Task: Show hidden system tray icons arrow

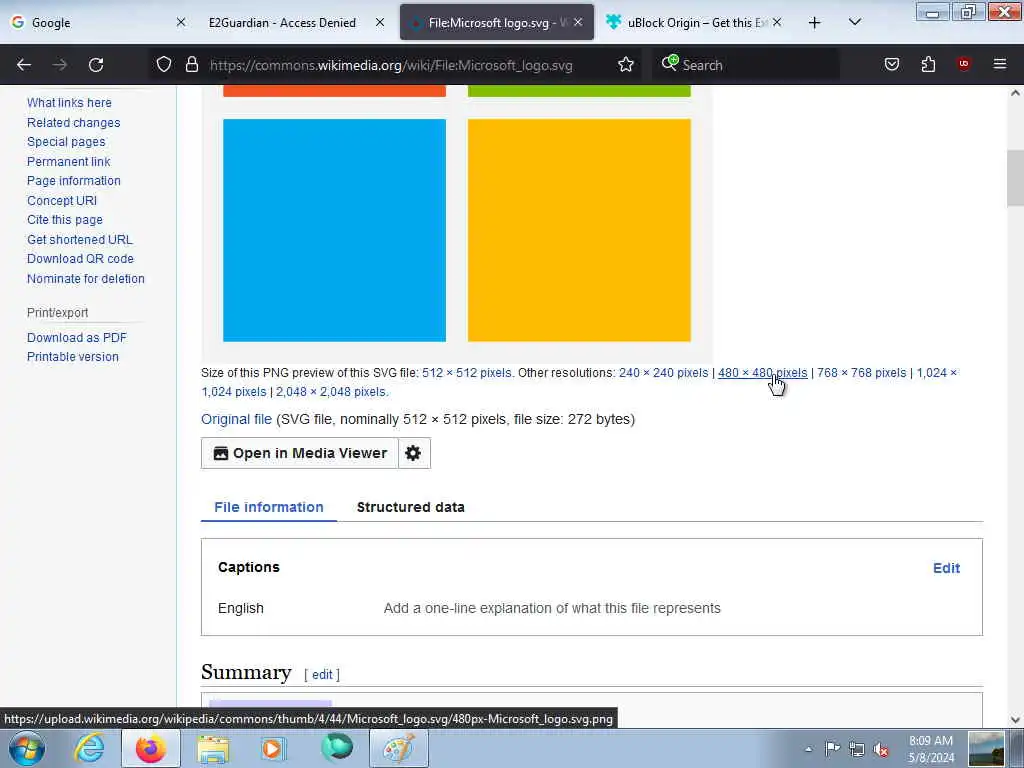Action: click(x=808, y=749)
